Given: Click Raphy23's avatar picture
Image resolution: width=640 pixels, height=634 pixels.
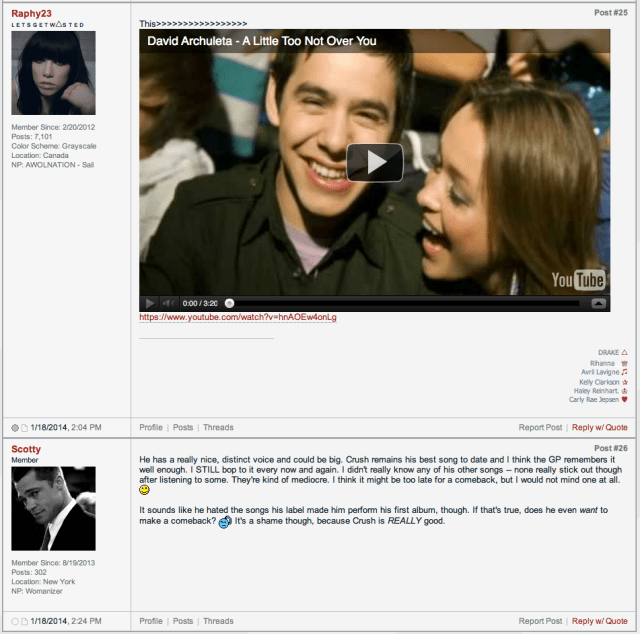Looking at the screenshot, I should coord(53,73).
